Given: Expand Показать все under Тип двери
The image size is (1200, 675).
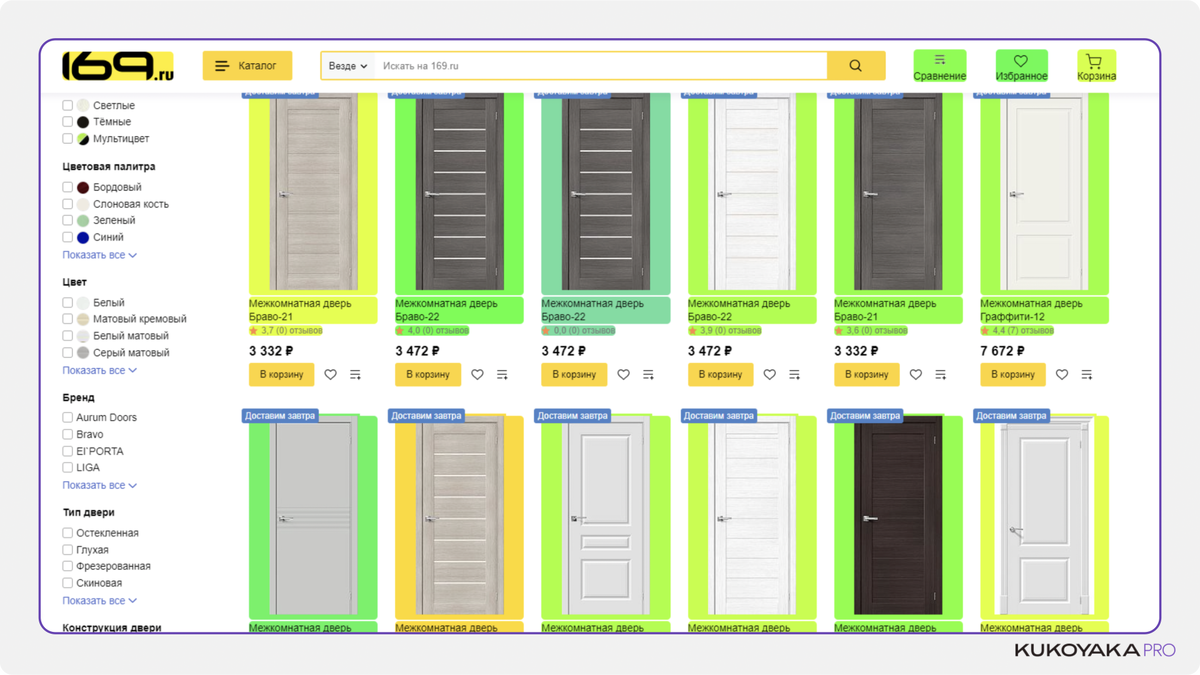Looking at the screenshot, I should click(99, 601).
